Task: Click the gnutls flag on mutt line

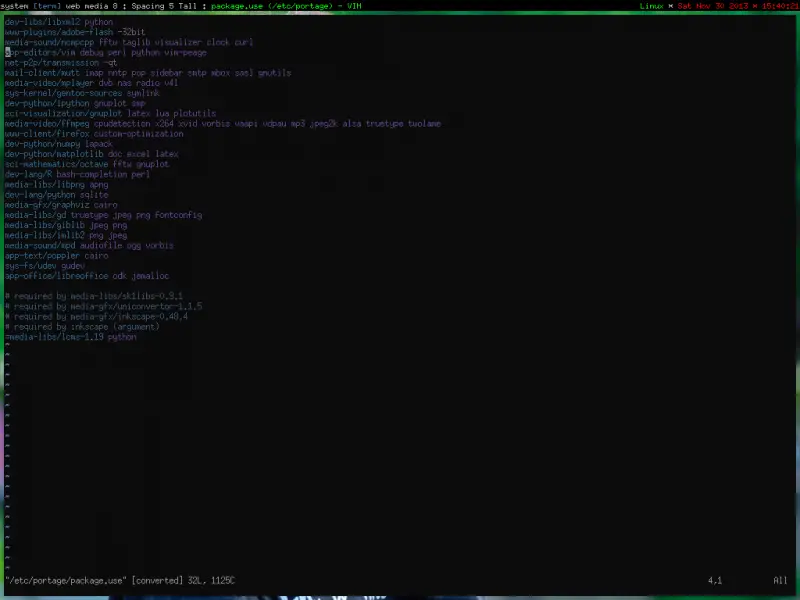Action: pos(274,73)
